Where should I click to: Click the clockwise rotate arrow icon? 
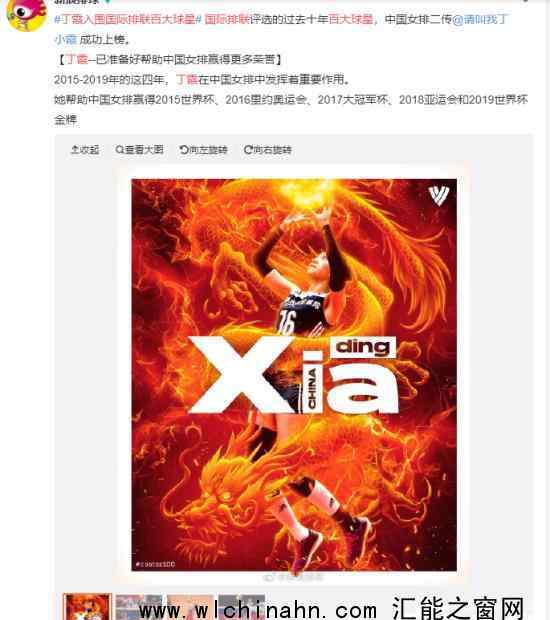point(248,149)
